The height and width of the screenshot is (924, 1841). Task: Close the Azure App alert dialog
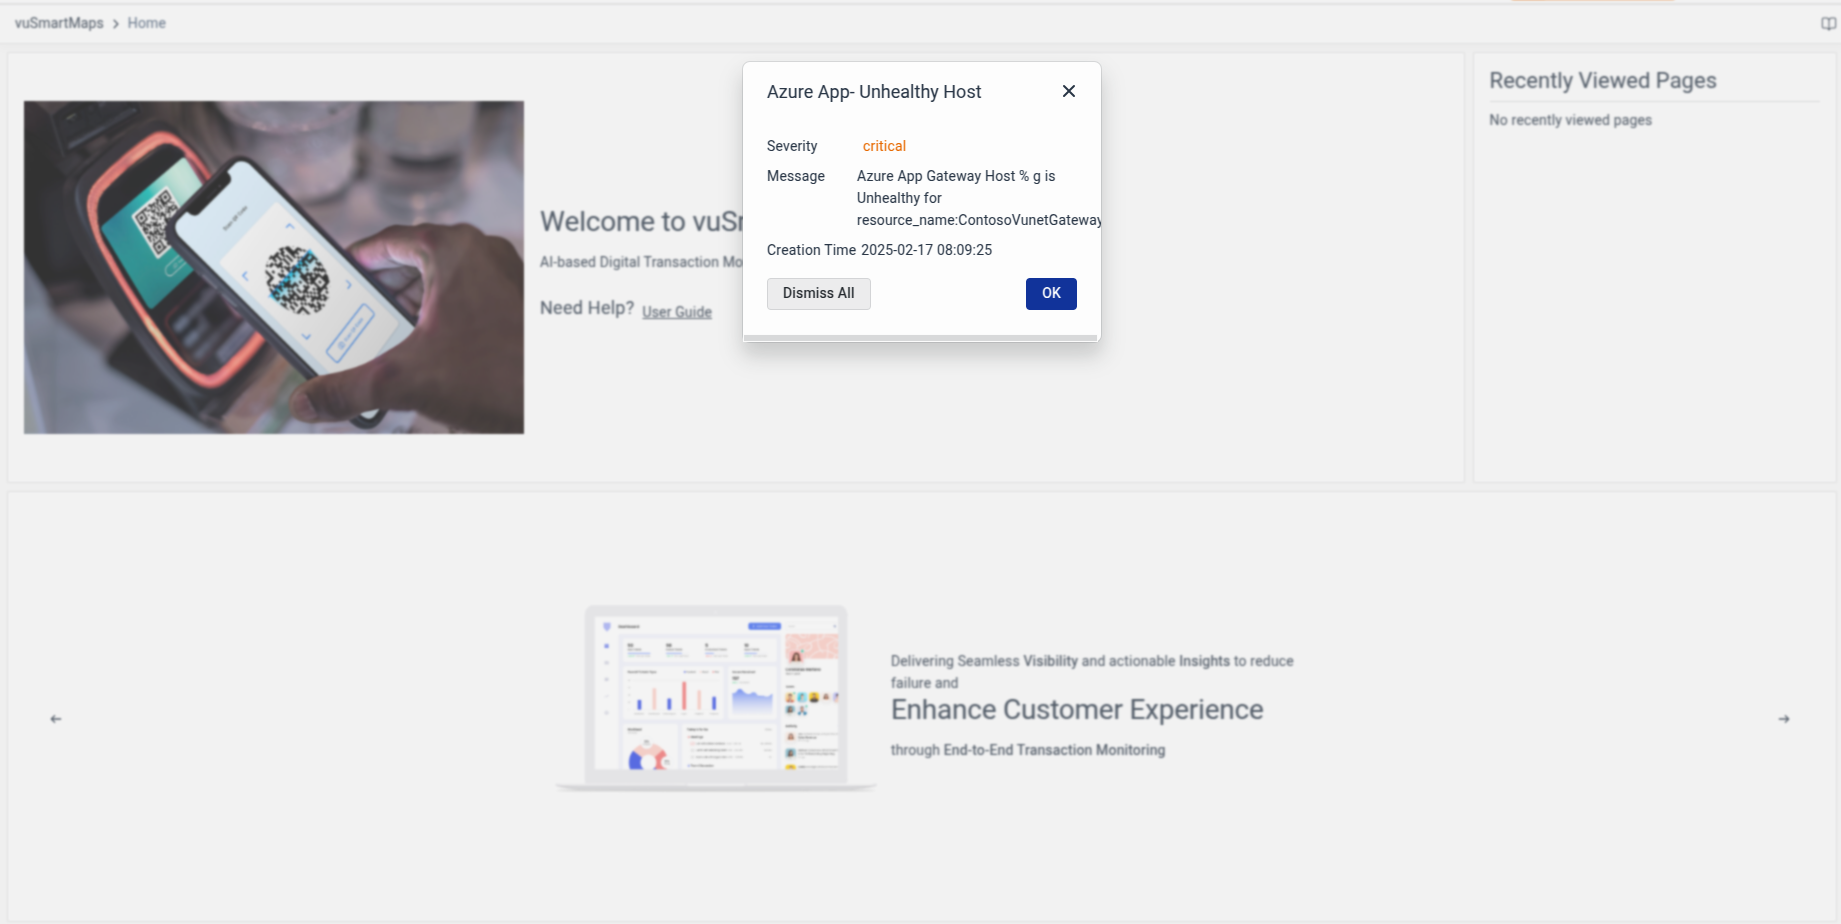tap(1069, 91)
